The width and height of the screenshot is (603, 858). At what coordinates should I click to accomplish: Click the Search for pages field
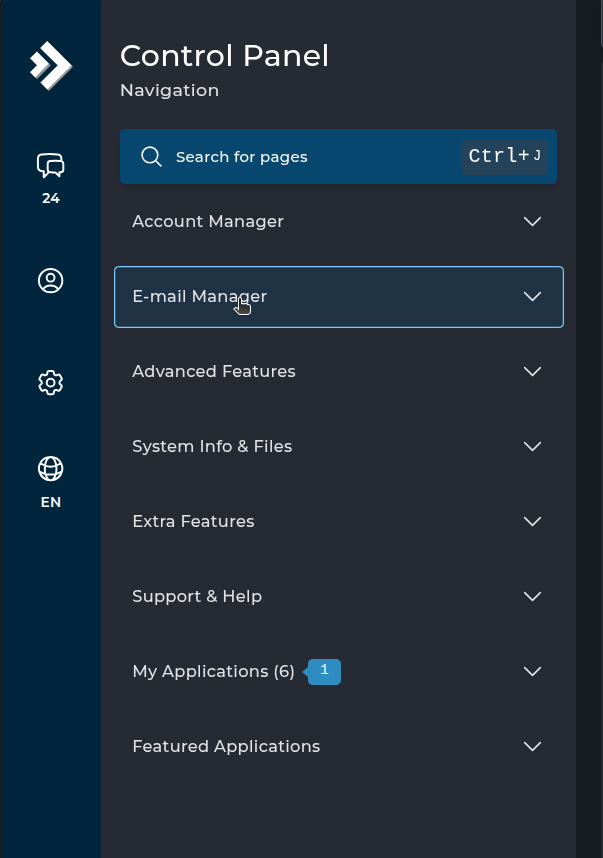(x=300, y=157)
